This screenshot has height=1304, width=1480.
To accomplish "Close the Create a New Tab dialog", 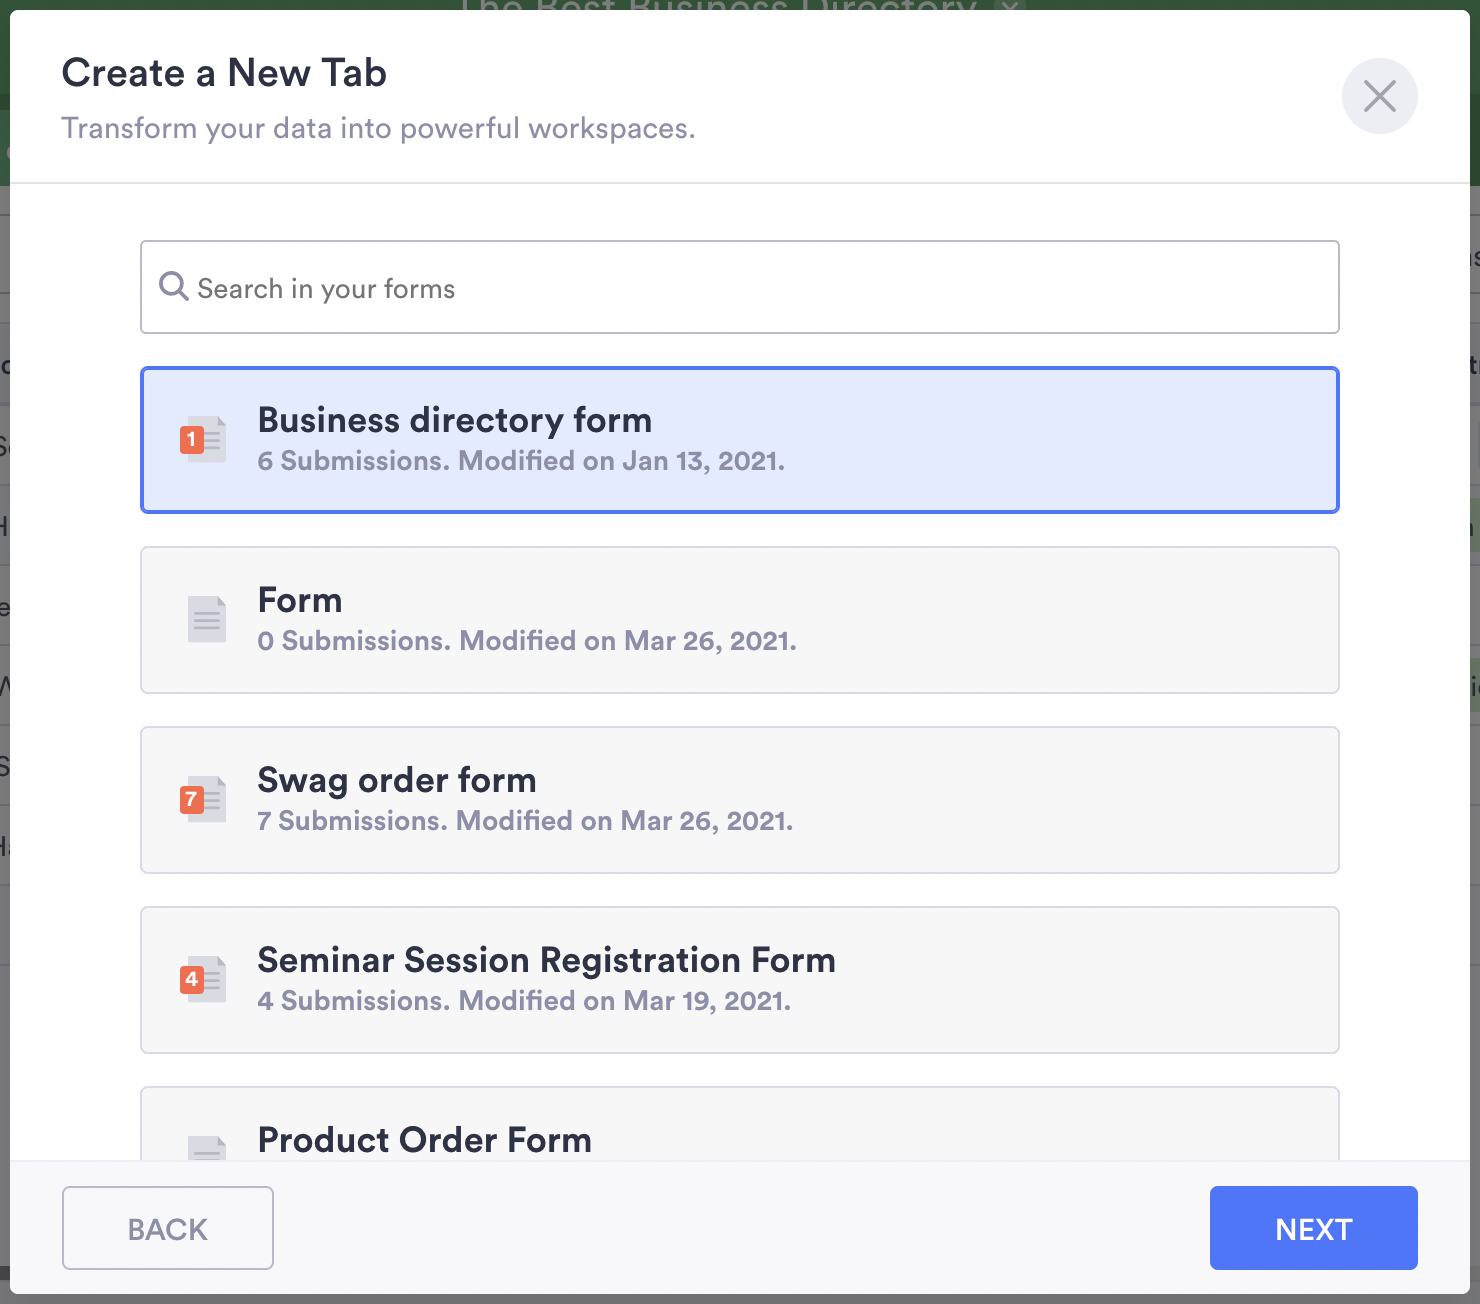I will point(1379,96).
